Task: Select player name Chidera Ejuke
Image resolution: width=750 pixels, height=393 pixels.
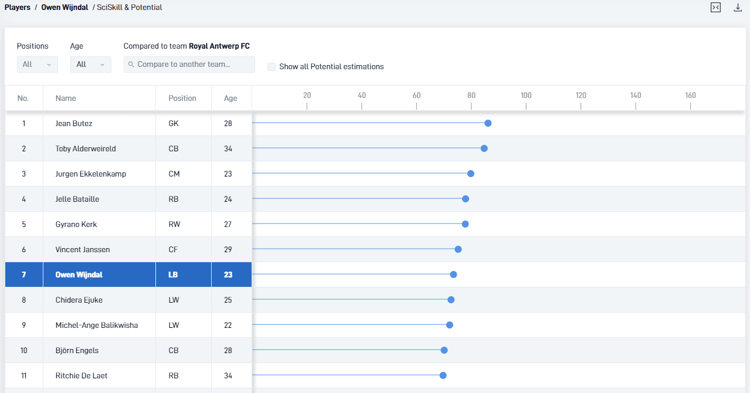Action: (79, 300)
